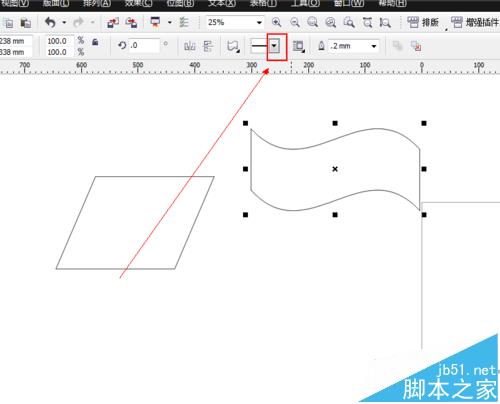Click Zoom to Page Width icon
500x404 pixels.
(x=367, y=22)
